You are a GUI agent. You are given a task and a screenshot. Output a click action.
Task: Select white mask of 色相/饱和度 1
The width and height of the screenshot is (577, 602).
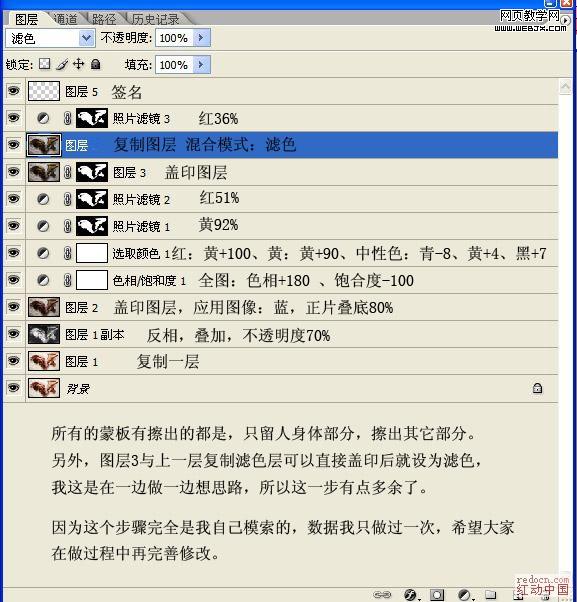tap(92, 280)
